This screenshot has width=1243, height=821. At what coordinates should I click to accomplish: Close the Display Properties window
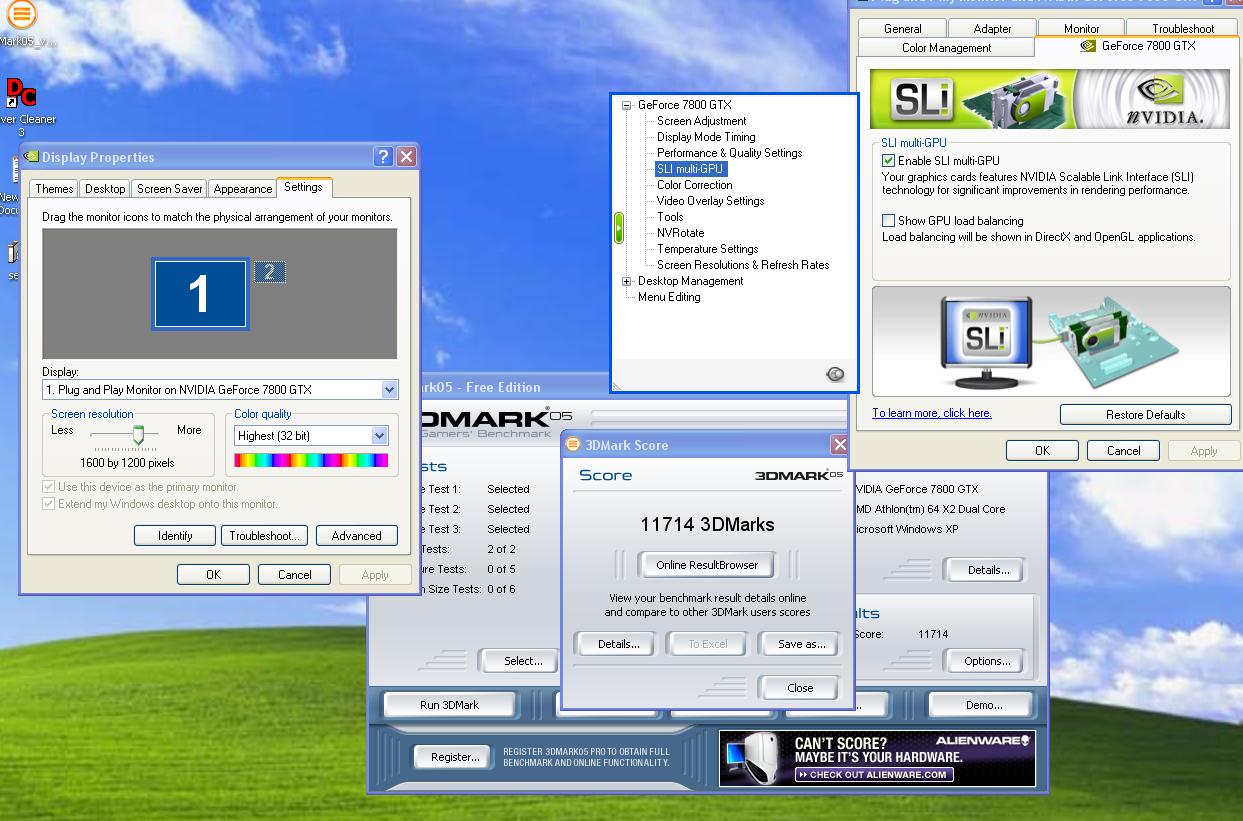click(406, 156)
